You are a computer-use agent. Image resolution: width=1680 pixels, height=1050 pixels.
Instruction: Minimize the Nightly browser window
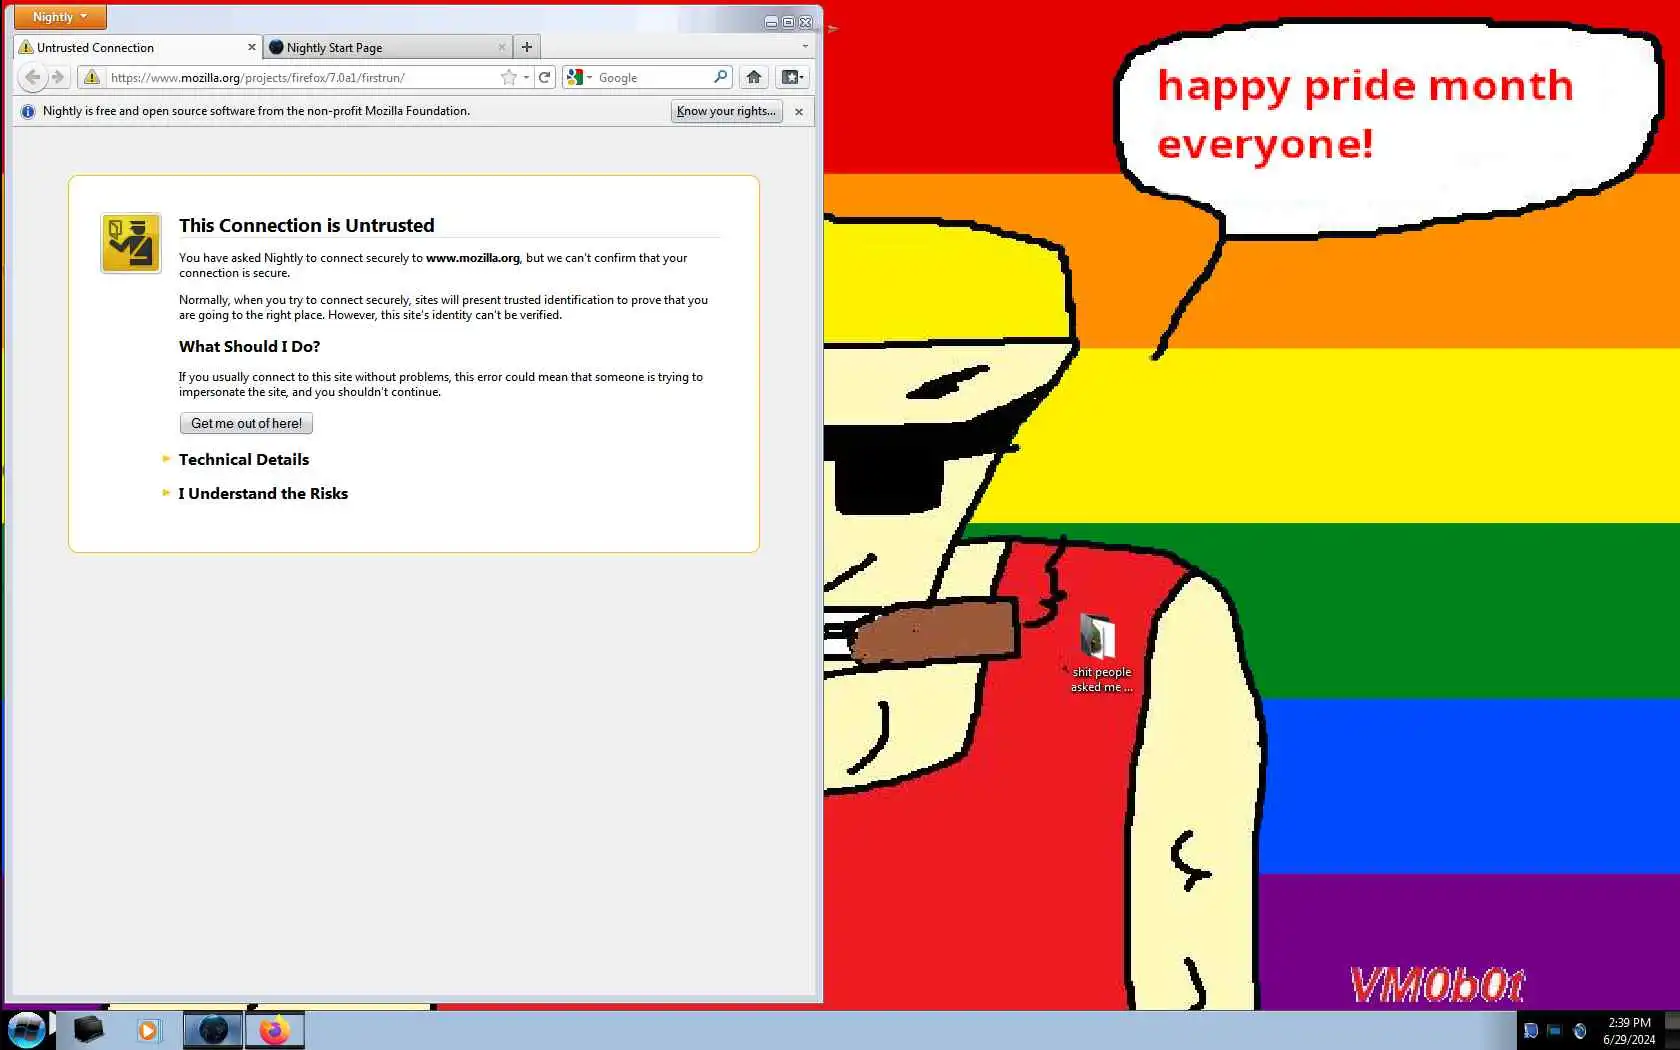click(x=771, y=21)
